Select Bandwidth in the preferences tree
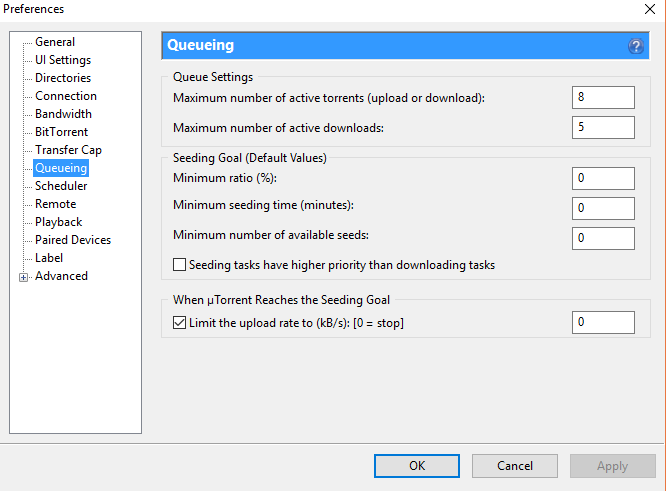This screenshot has width=666, height=491. [x=63, y=114]
